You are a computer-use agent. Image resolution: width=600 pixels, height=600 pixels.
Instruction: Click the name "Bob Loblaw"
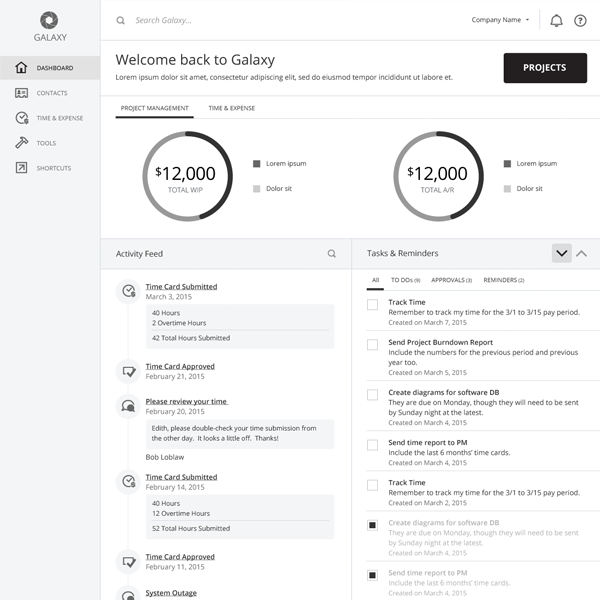coord(165,457)
